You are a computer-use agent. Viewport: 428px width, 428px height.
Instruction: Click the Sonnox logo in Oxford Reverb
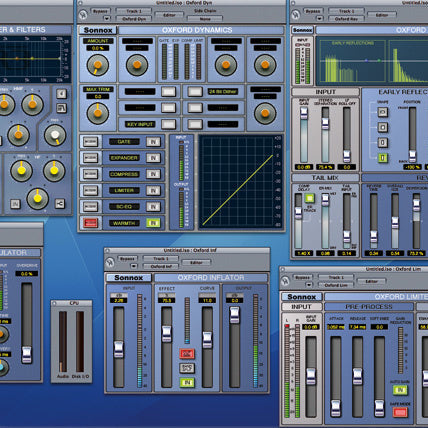(x=303, y=30)
